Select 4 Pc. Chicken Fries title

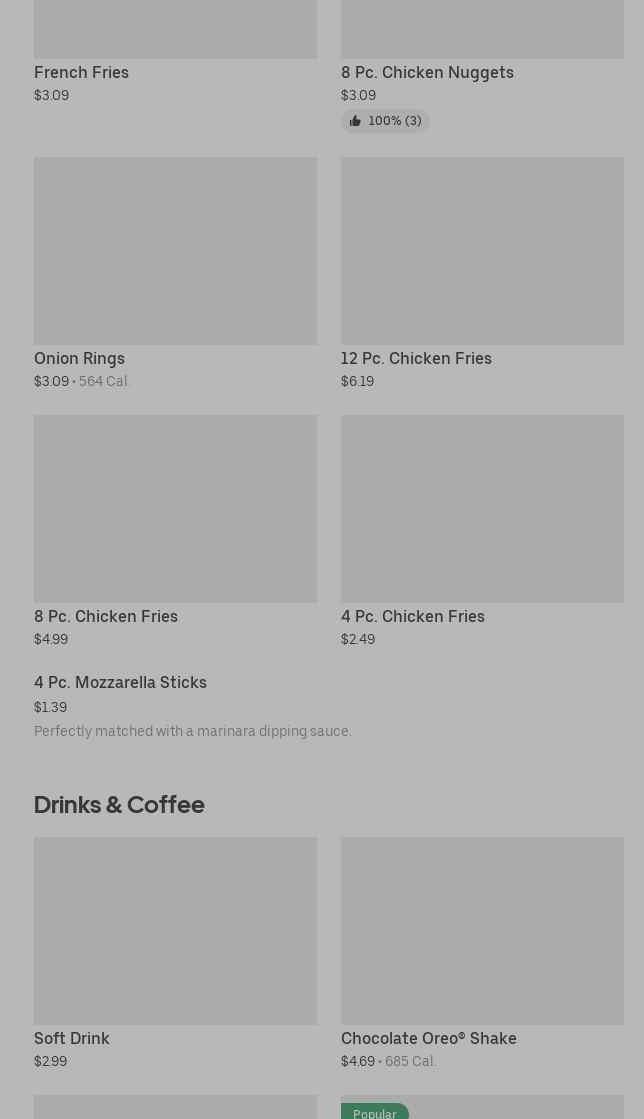(x=413, y=617)
